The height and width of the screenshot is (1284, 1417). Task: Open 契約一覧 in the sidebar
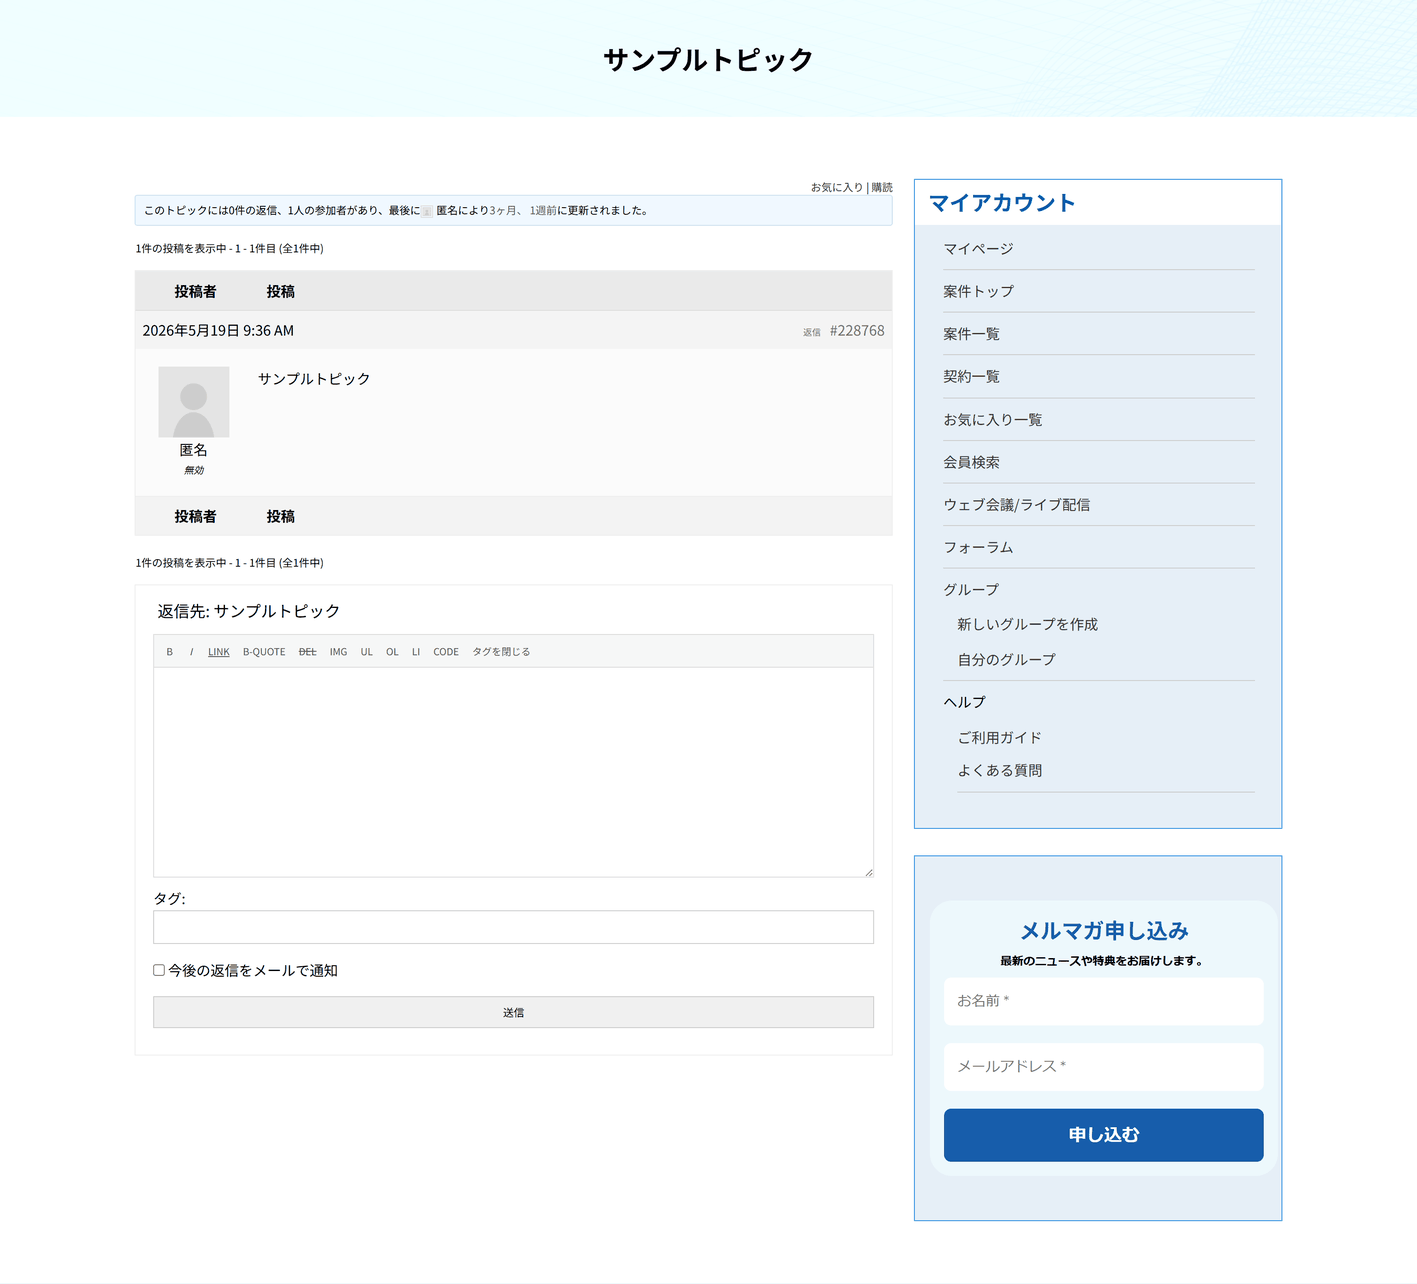pyautogui.click(x=971, y=377)
